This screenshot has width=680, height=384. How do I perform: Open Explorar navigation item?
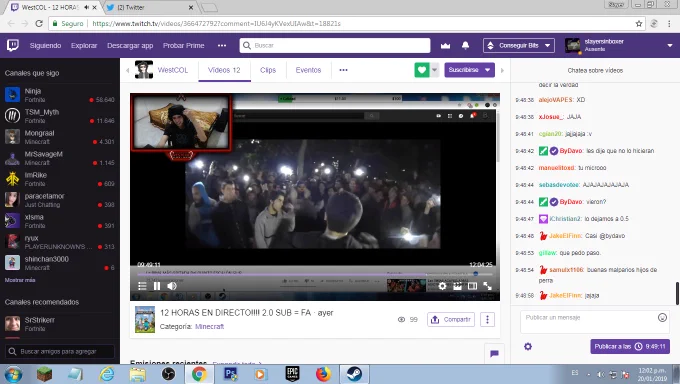84,46
